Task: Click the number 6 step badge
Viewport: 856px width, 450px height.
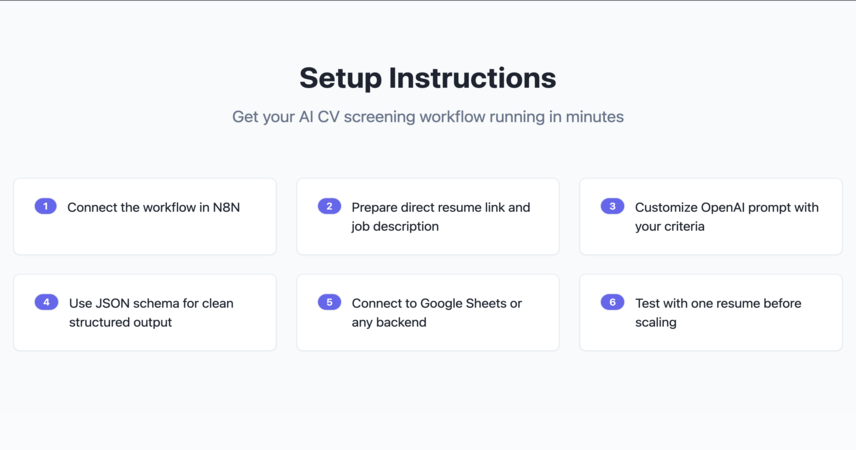Action: [613, 302]
